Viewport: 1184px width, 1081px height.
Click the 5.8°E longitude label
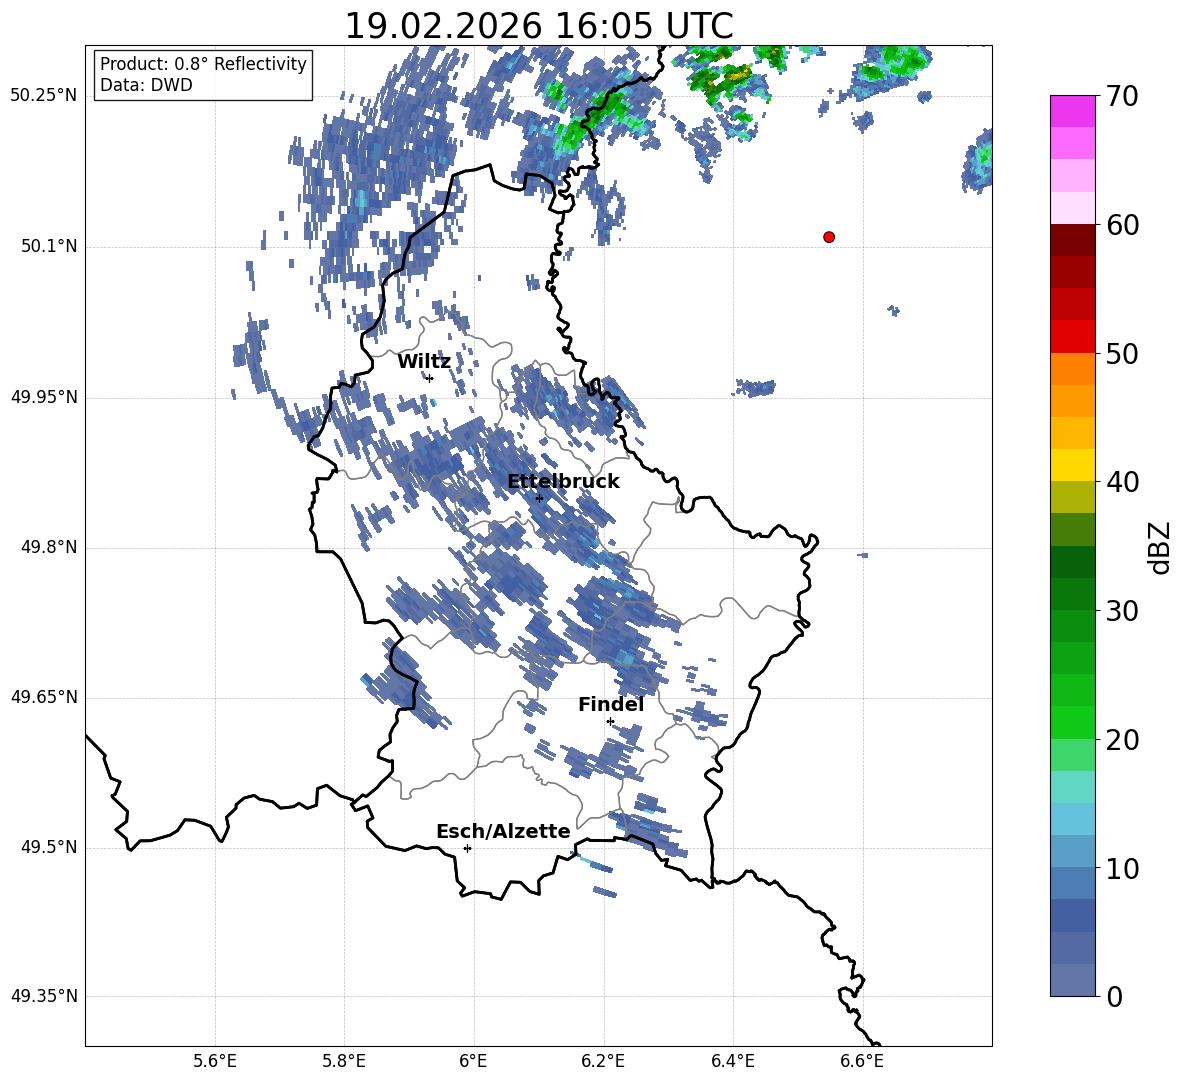pyautogui.click(x=344, y=1061)
